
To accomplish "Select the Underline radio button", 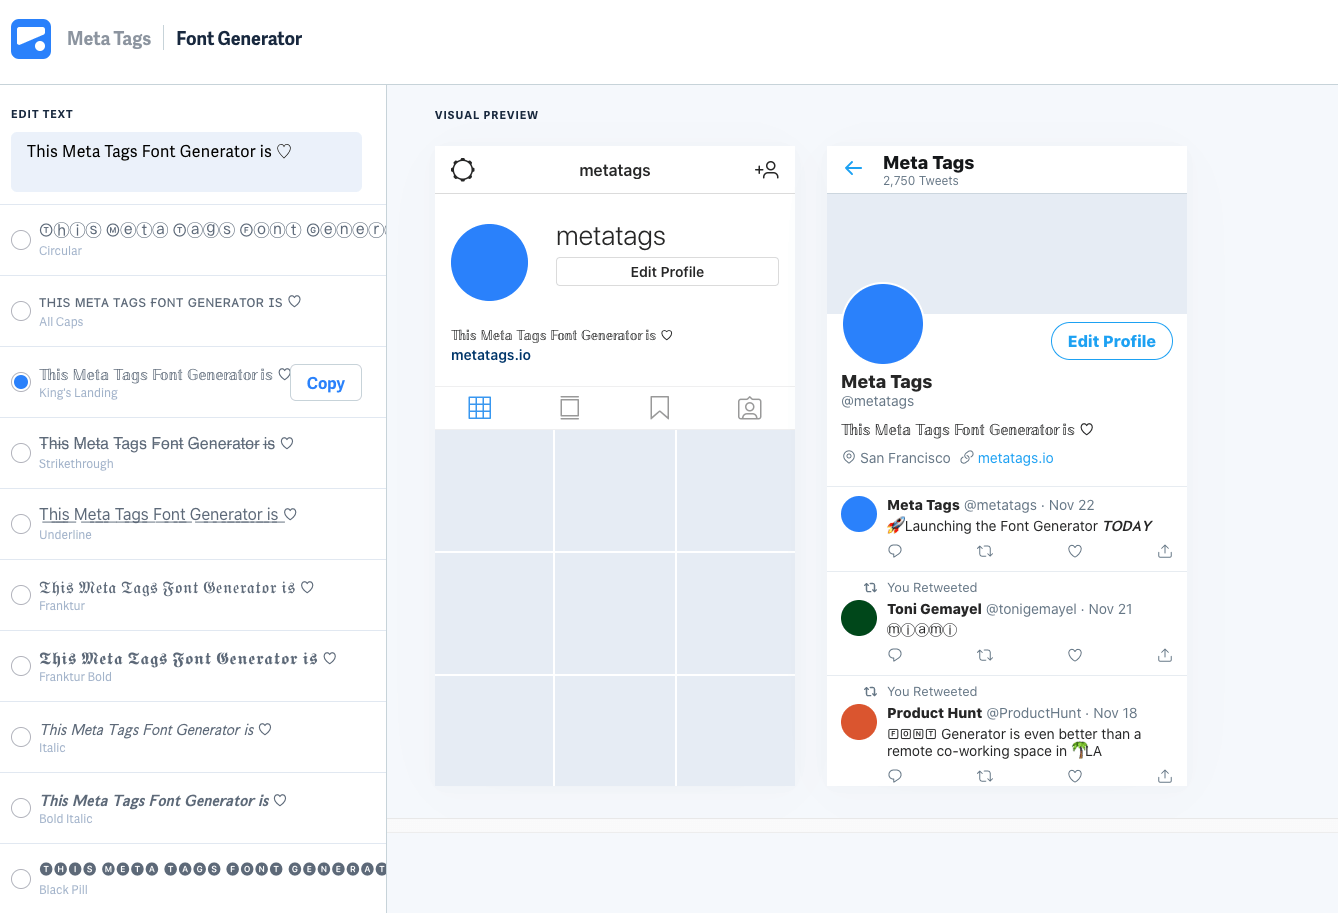I will [21, 524].
